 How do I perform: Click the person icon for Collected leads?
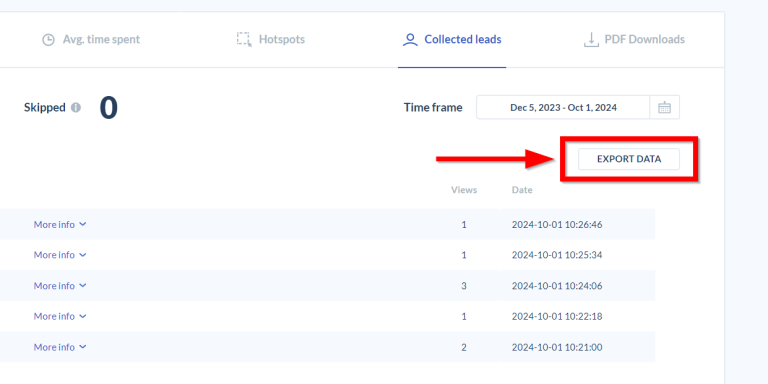tap(410, 40)
